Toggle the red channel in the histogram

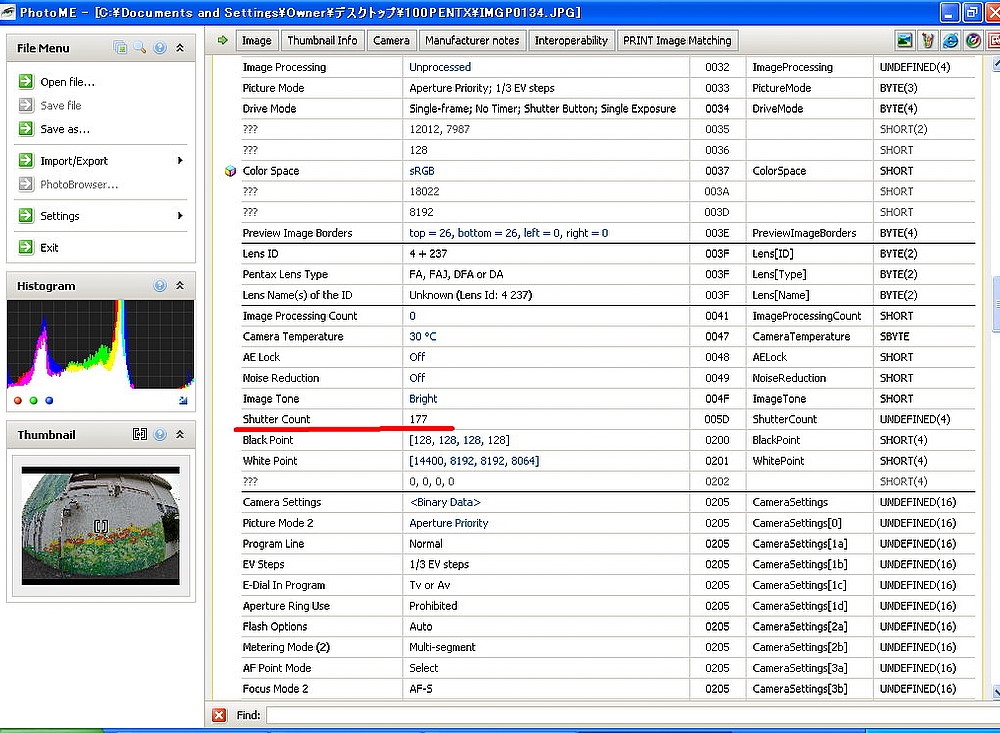pos(19,400)
